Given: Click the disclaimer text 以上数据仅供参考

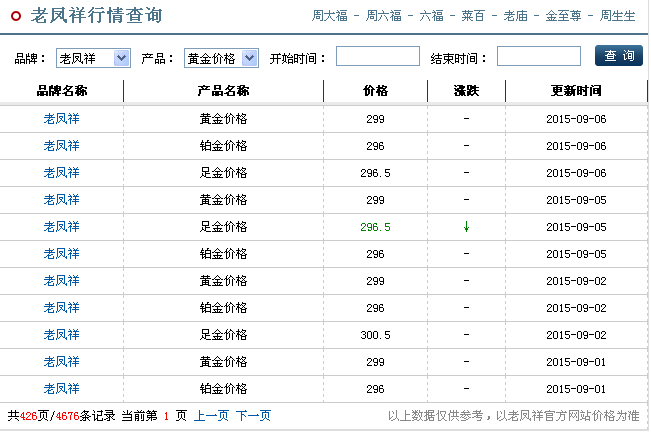Looking at the screenshot, I should (436, 416).
